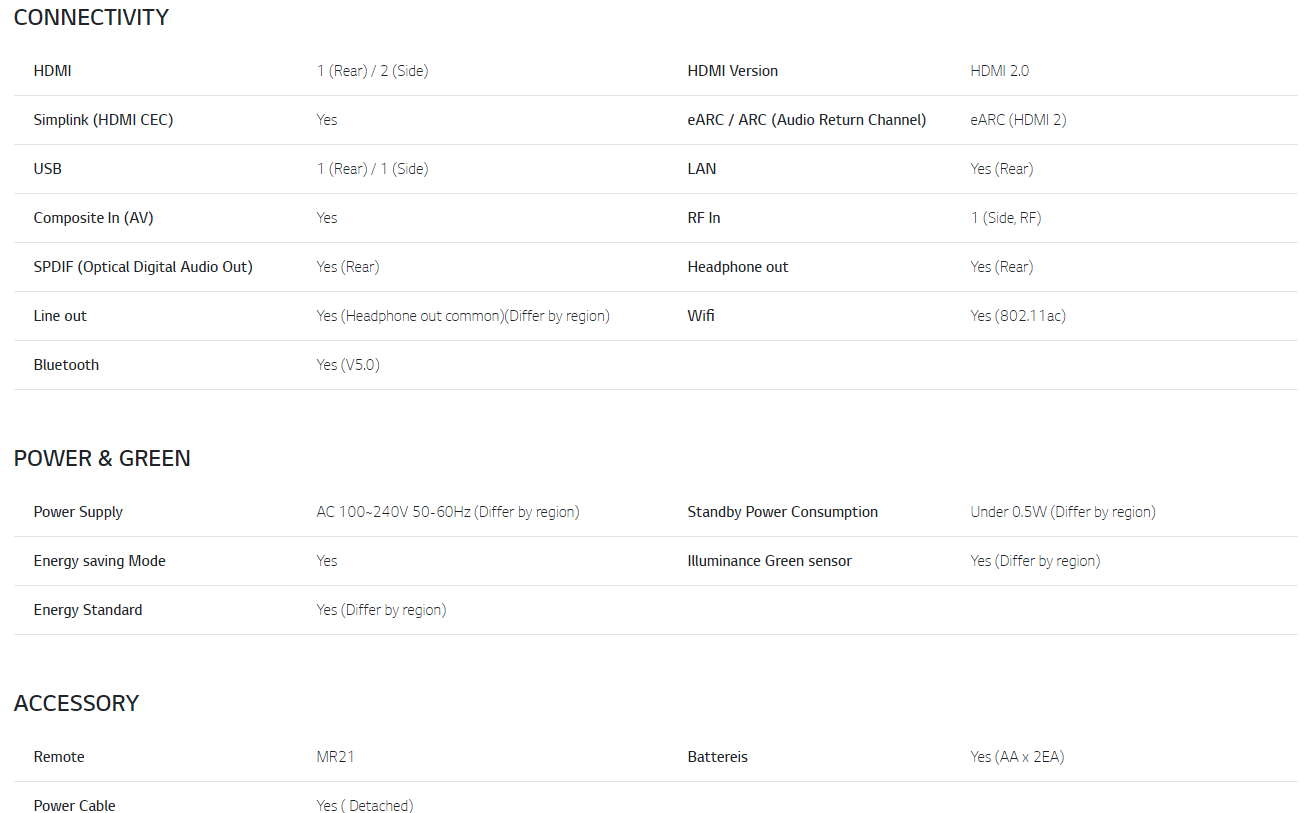Click the HDMI Version value HDMI 2.0
This screenshot has width=1308, height=813.
[x=999, y=71]
